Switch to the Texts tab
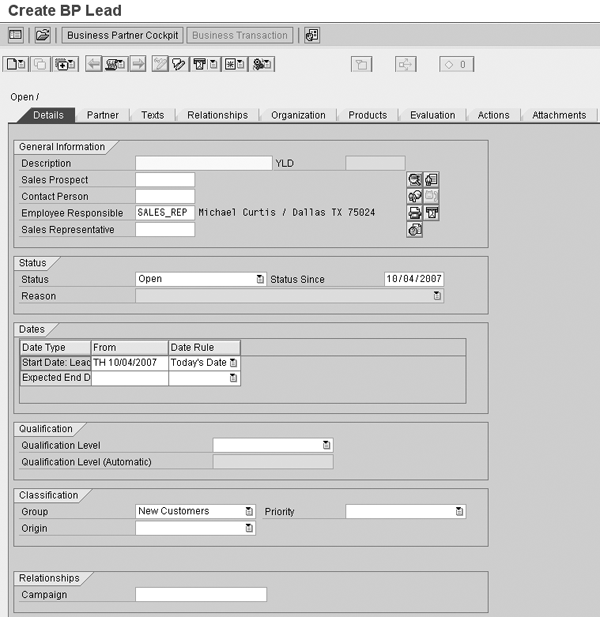This screenshot has width=600, height=617. click(x=153, y=115)
